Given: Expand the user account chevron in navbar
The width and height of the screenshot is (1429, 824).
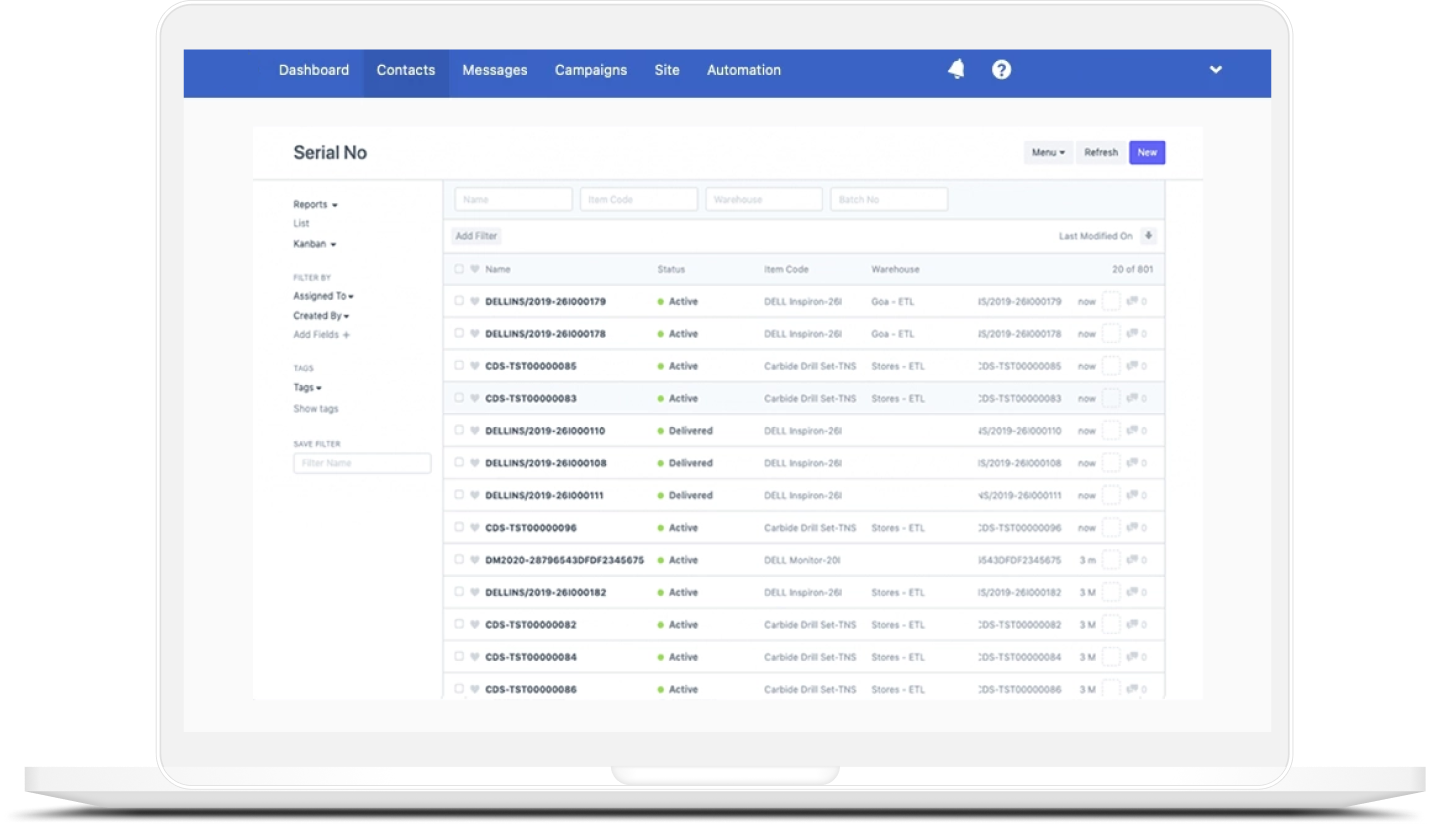Looking at the screenshot, I should (1216, 70).
